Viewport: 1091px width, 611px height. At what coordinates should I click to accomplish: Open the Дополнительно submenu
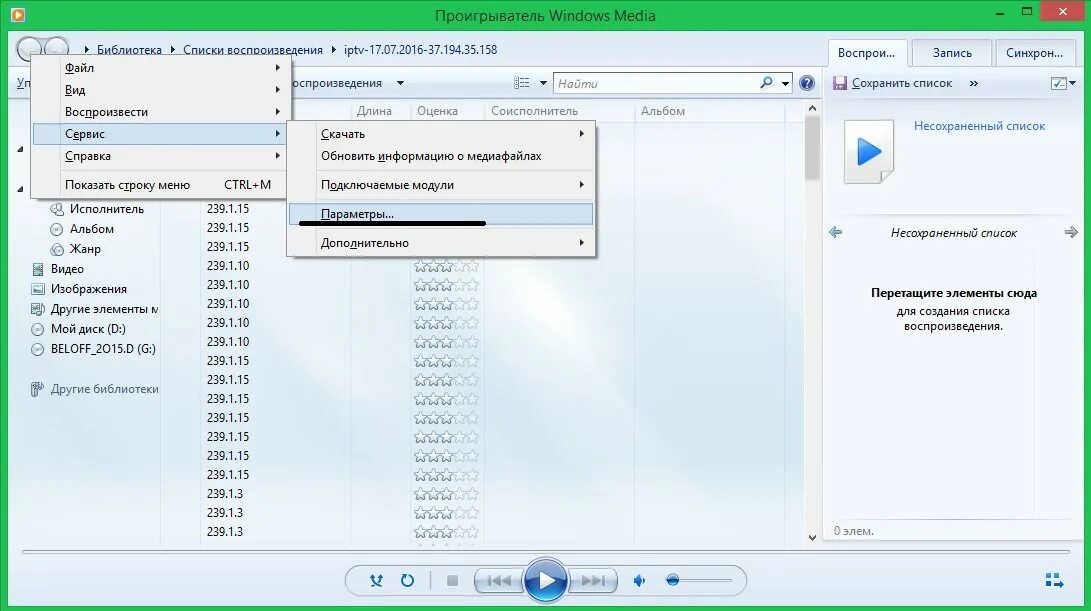441,243
